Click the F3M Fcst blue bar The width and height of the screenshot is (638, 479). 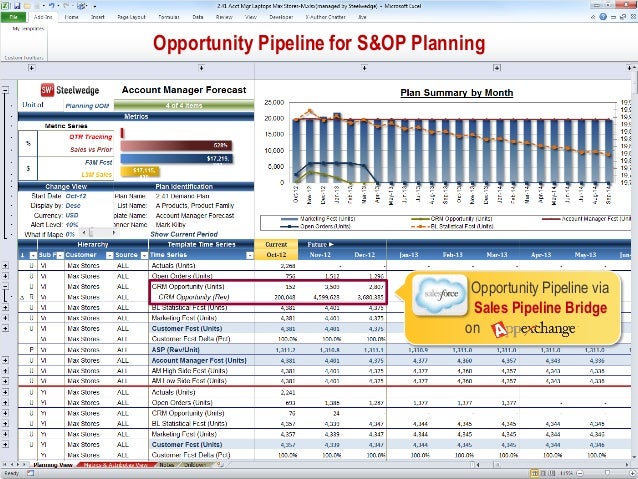pos(177,159)
